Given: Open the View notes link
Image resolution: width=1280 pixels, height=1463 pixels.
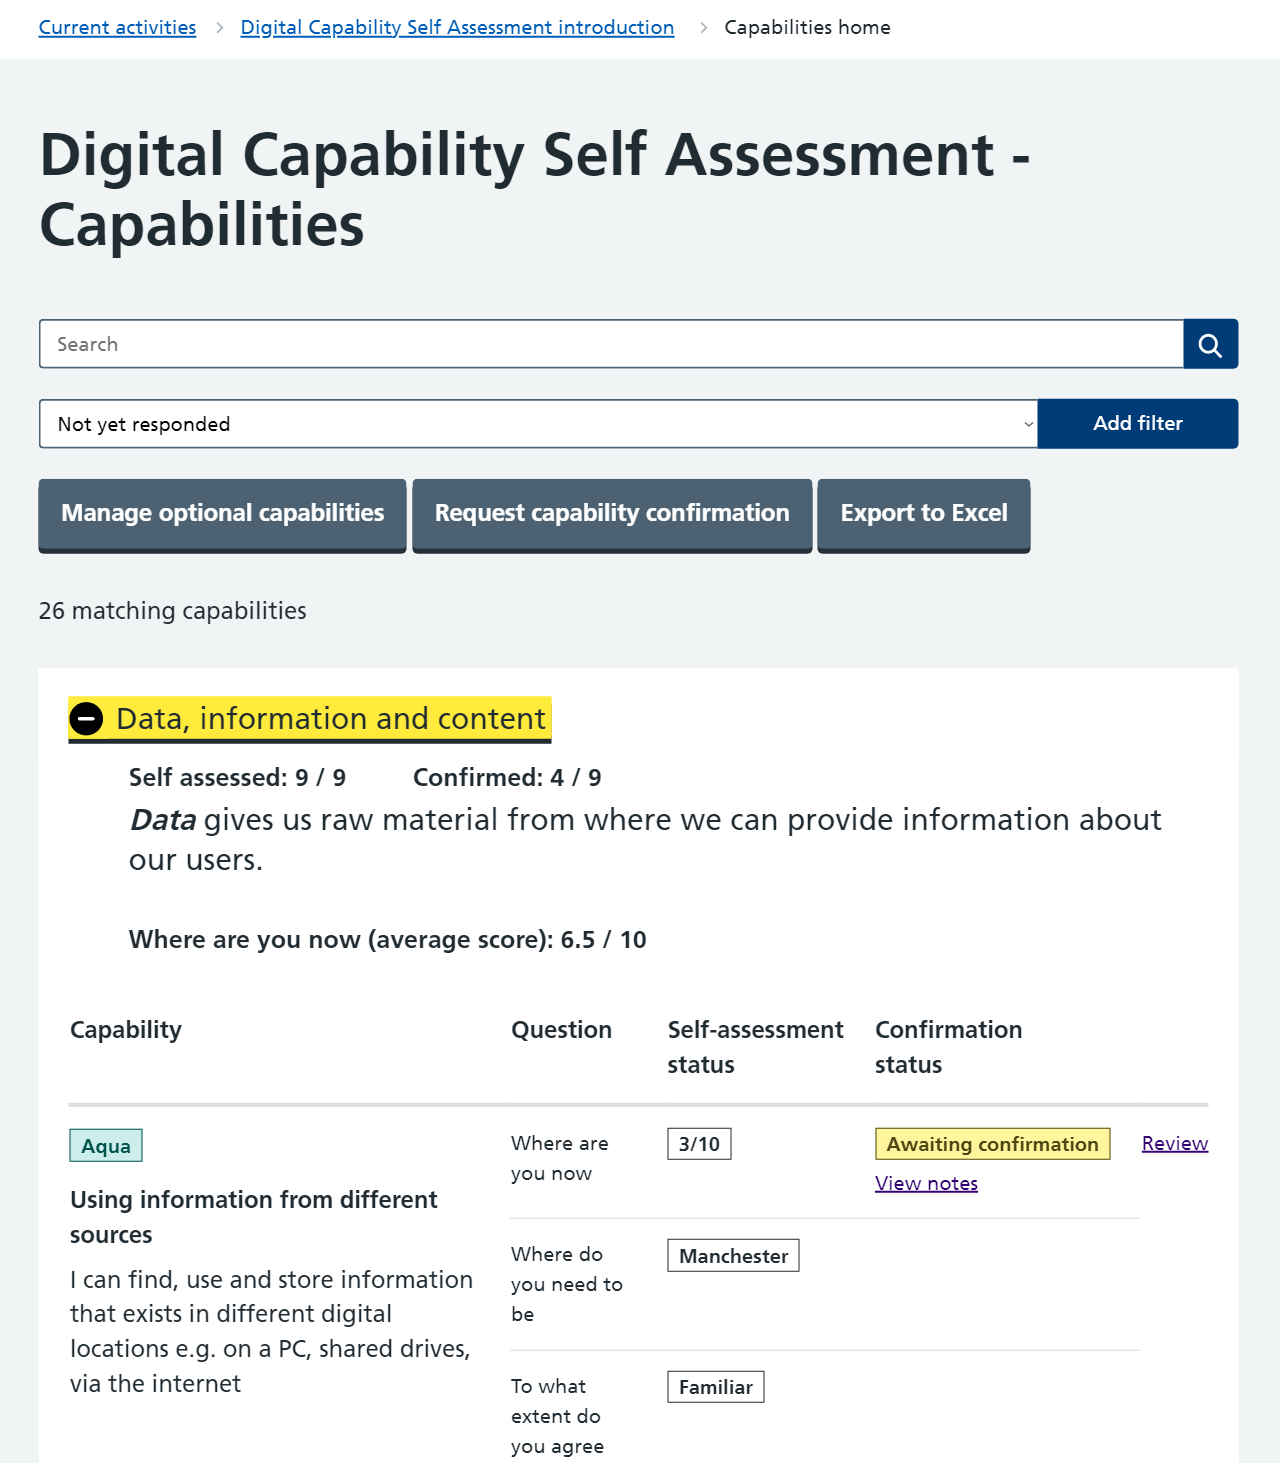Looking at the screenshot, I should click(x=926, y=1183).
